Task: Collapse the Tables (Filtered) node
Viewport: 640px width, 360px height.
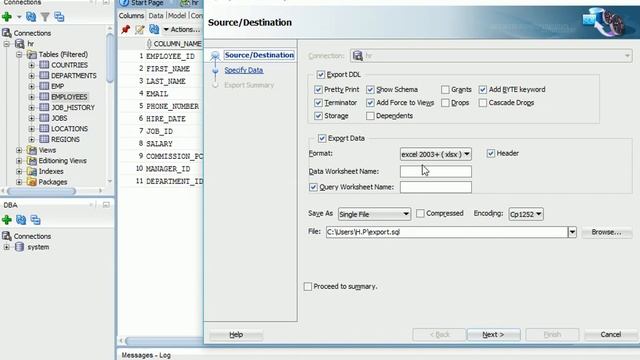Action: [19, 54]
